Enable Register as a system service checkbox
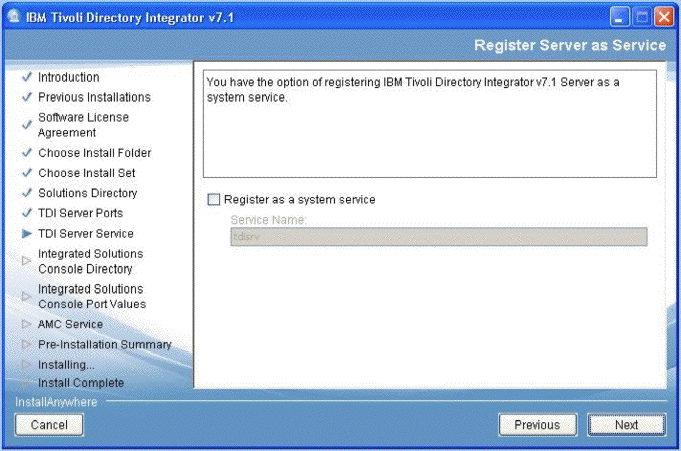This screenshot has width=681, height=451. pos(214,199)
